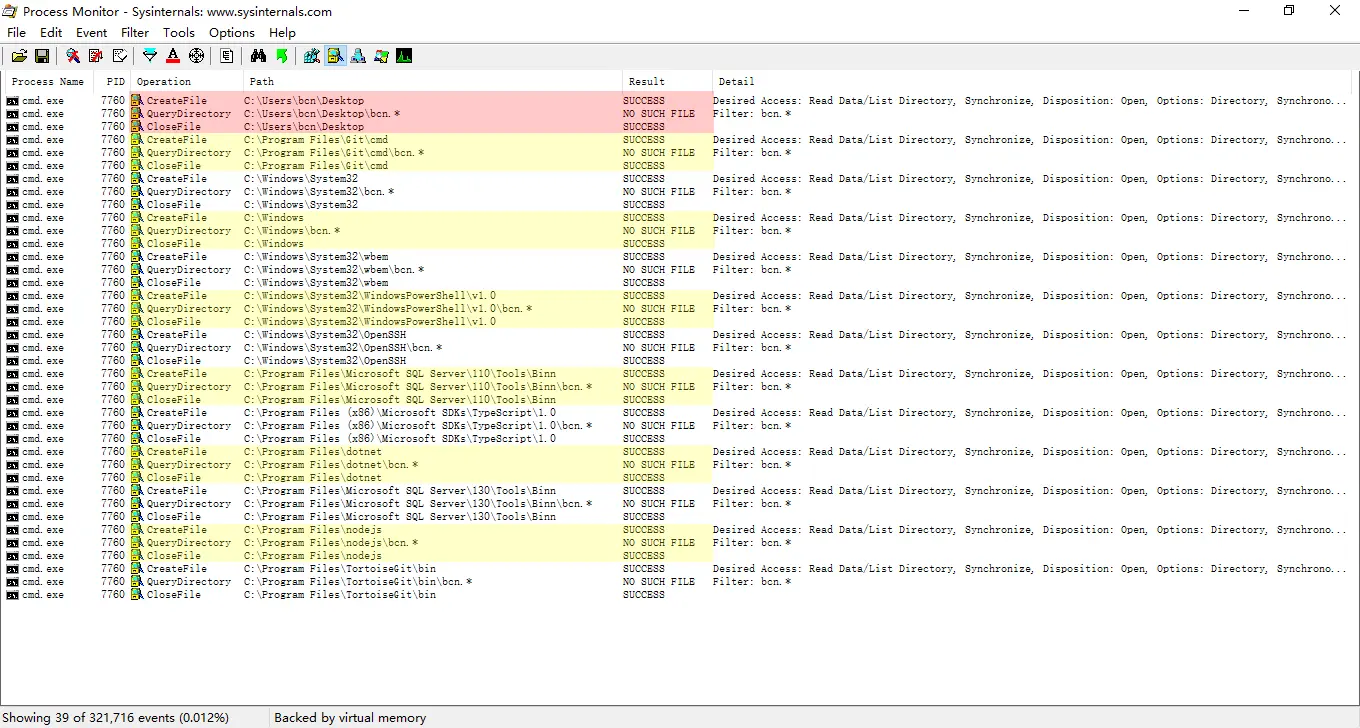This screenshot has width=1360, height=728.
Task: Open the Edit menu
Action: [51, 33]
